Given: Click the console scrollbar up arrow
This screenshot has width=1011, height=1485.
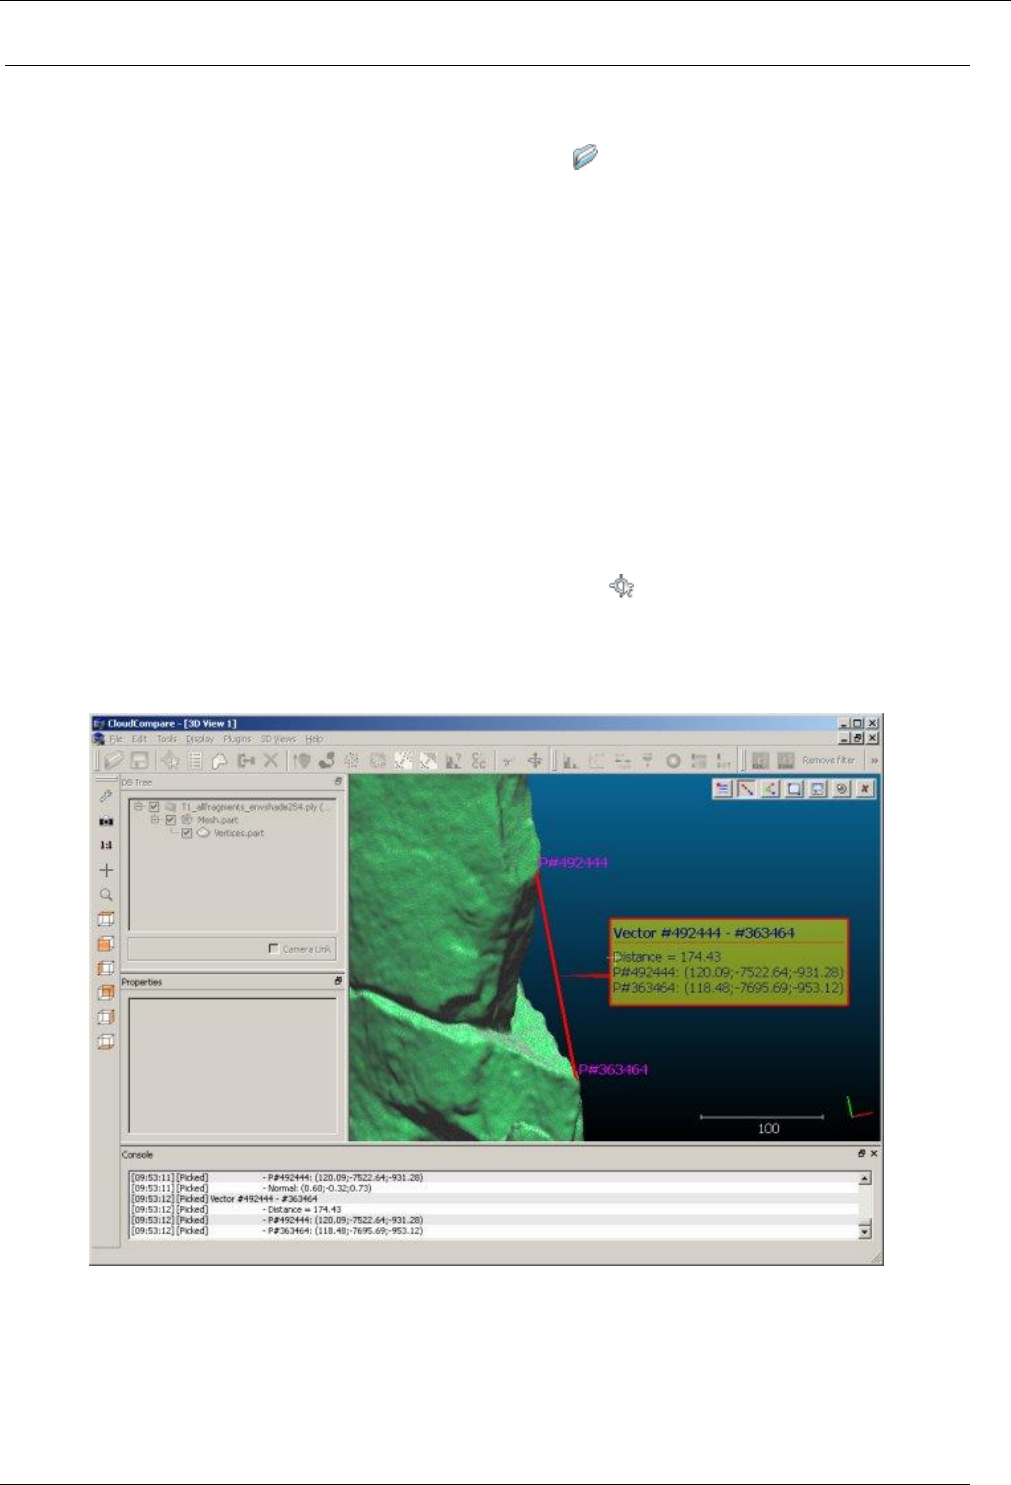Looking at the screenshot, I should coord(864,1179).
